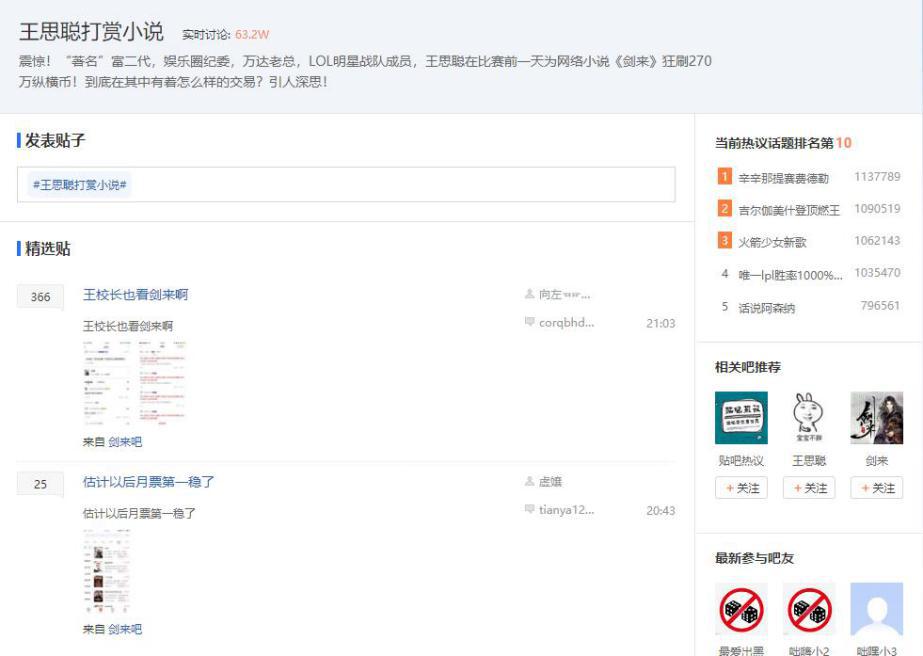Open post titled 估计以后月票第一稳了

pos(148,482)
